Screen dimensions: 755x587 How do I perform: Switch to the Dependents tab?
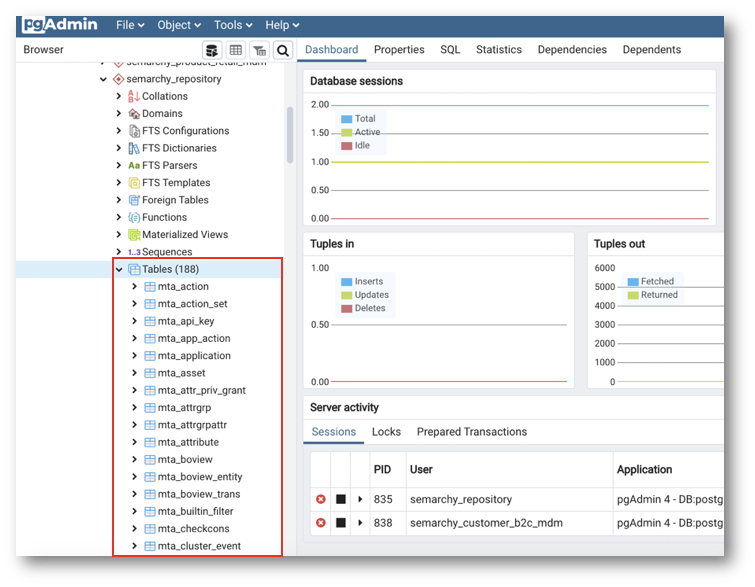652,50
